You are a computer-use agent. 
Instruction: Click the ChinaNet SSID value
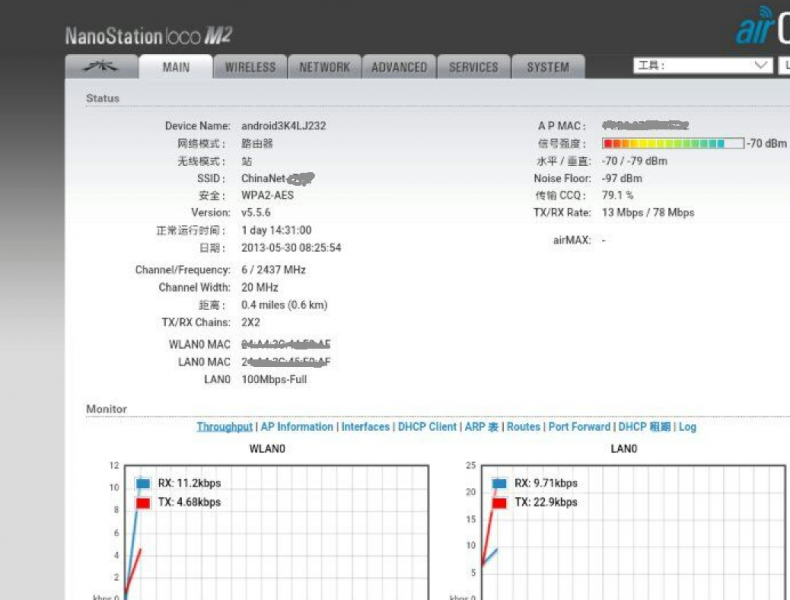[277, 178]
